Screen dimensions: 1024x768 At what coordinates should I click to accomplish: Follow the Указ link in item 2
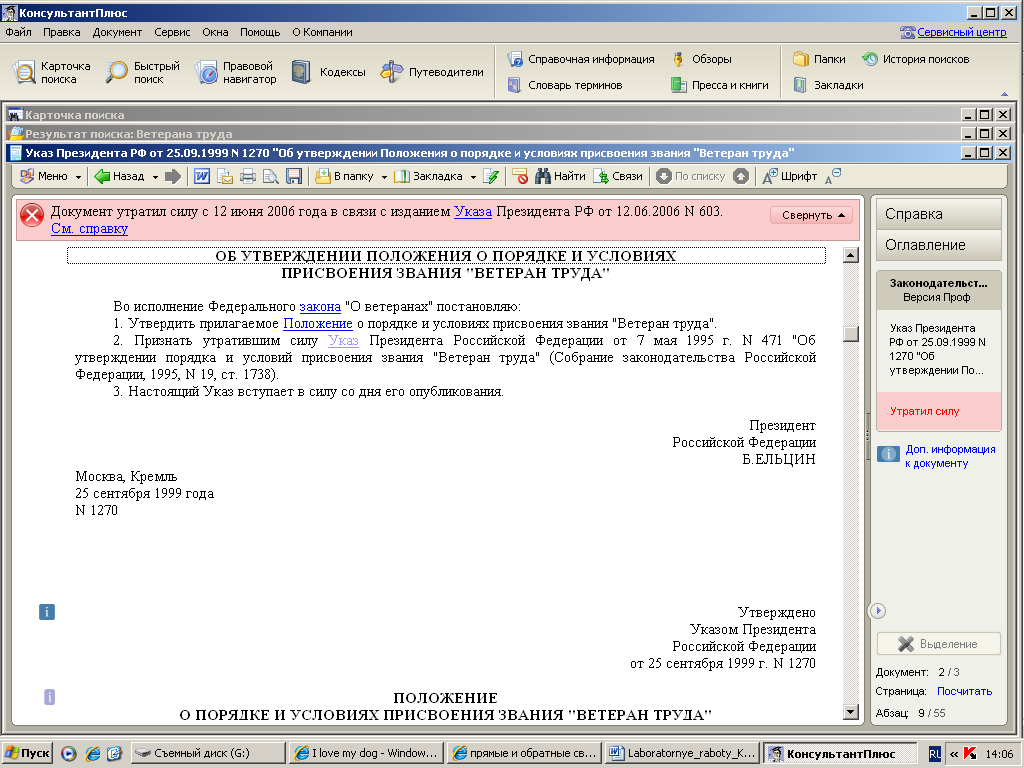[x=344, y=340]
